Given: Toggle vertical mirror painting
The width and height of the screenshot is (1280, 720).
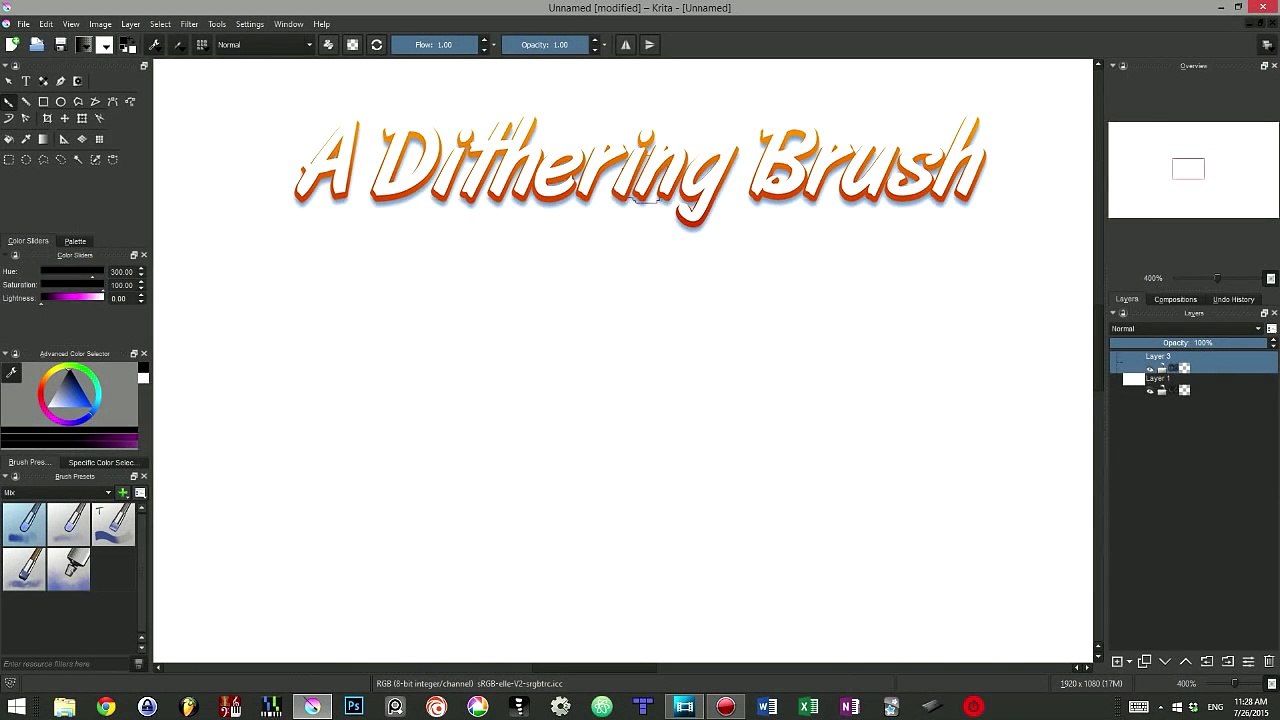Looking at the screenshot, I should (649, 44).
